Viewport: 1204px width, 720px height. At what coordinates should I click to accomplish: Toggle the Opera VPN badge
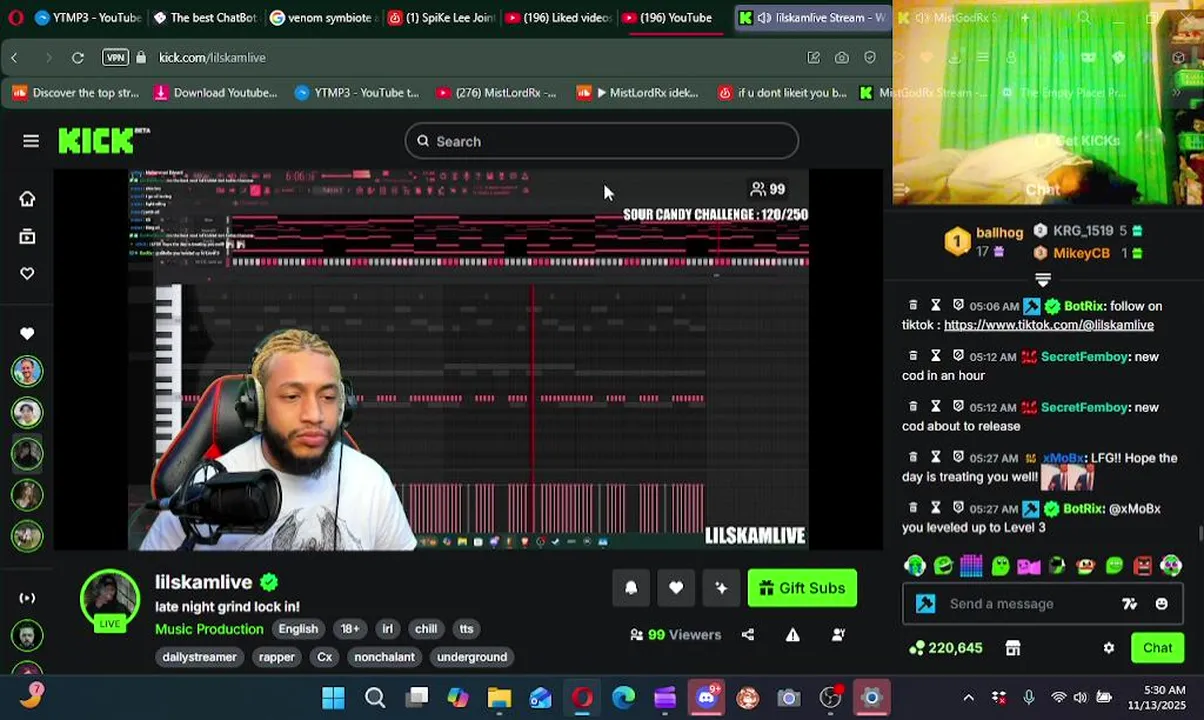(116, 58)
